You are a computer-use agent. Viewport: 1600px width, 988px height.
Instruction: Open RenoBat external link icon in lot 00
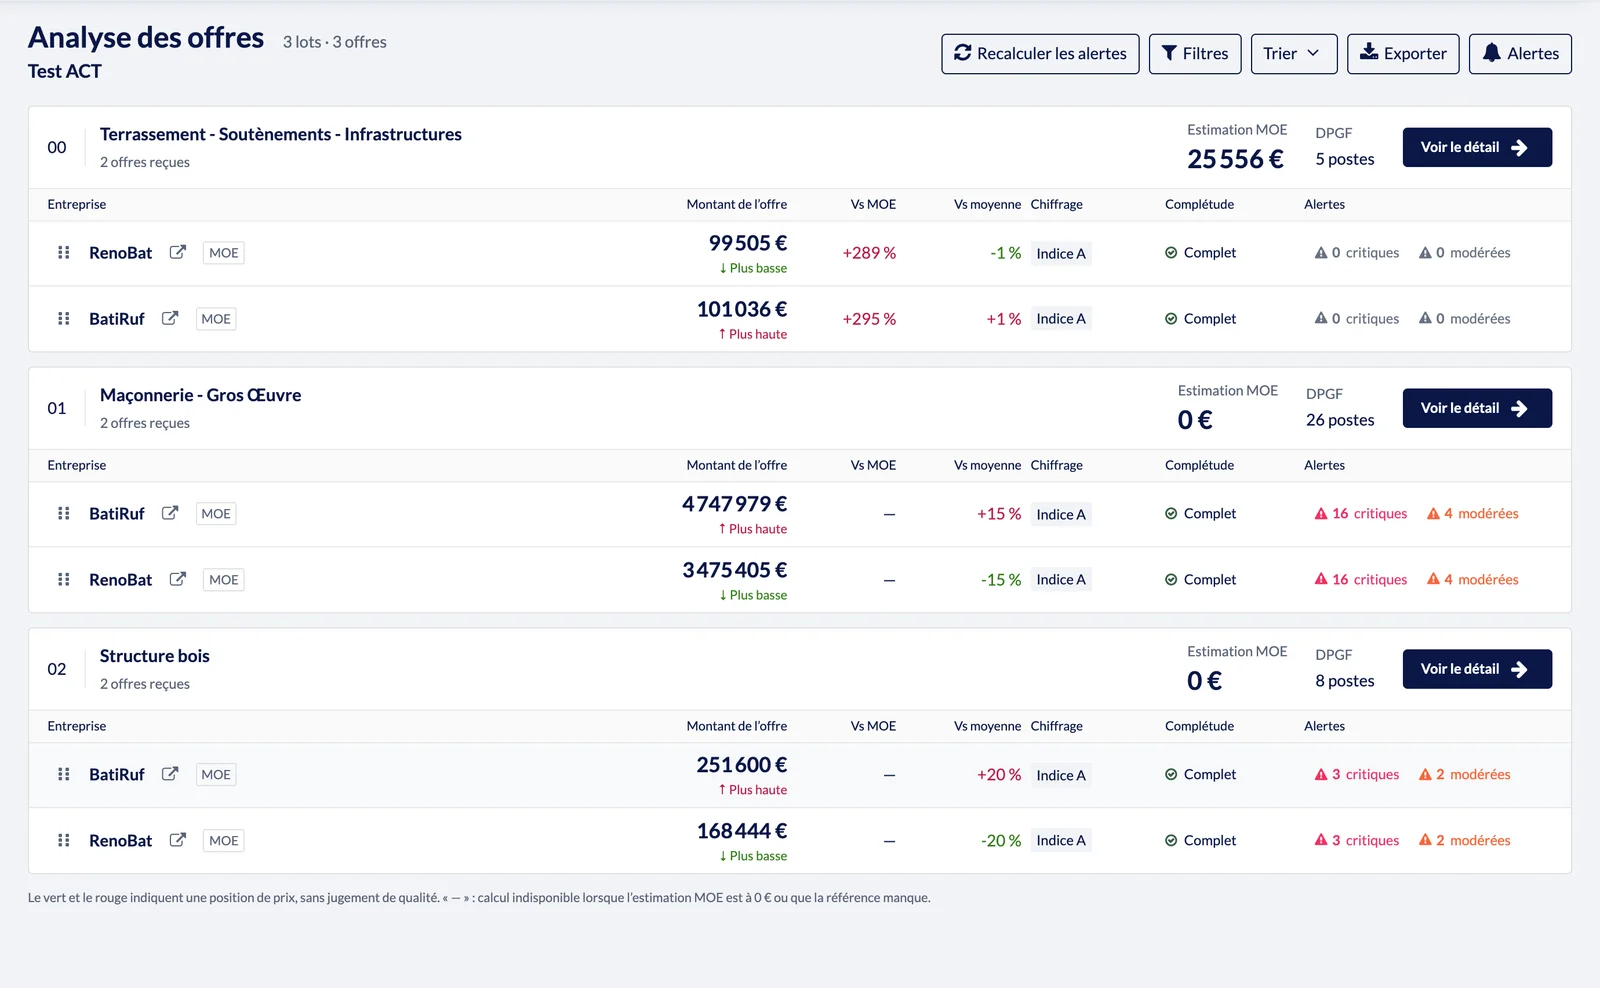(x=177, y=252)
